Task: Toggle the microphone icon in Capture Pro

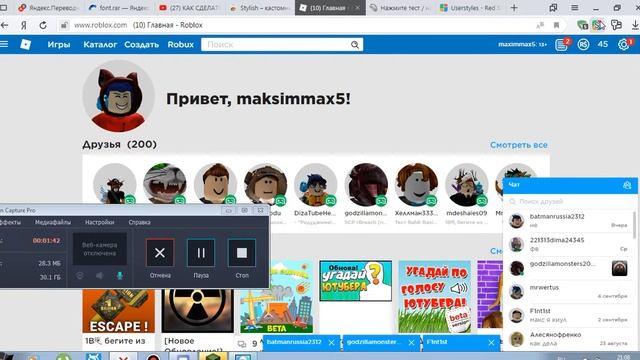Action: (120, 276)
